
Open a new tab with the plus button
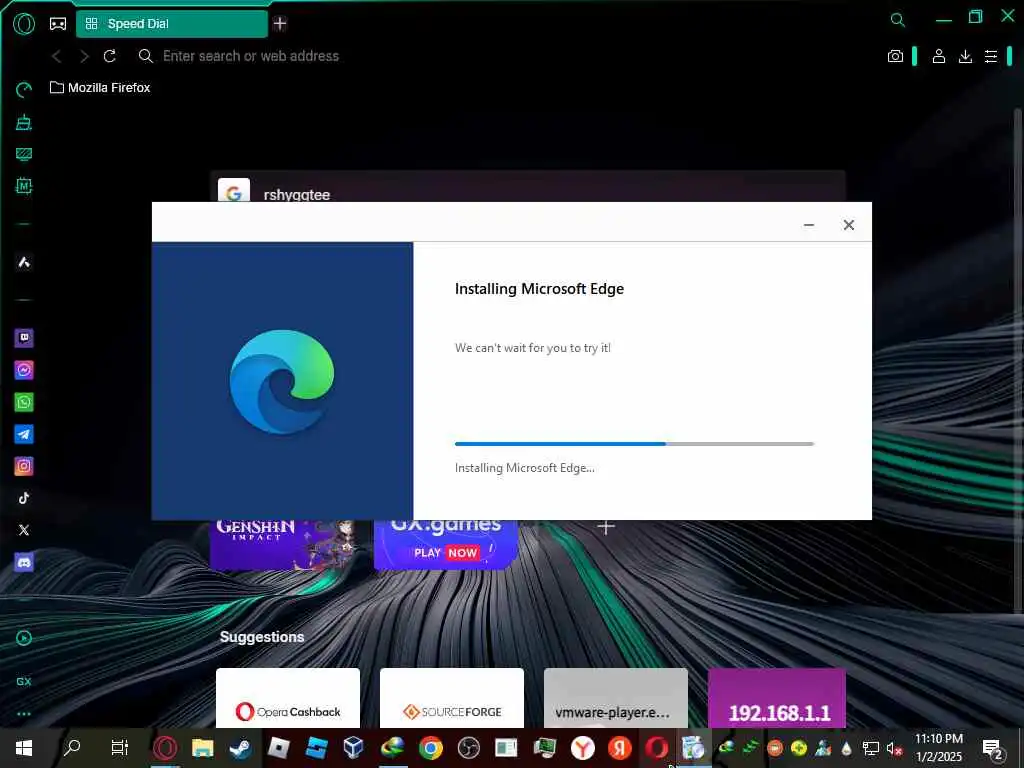click(280, 24)
